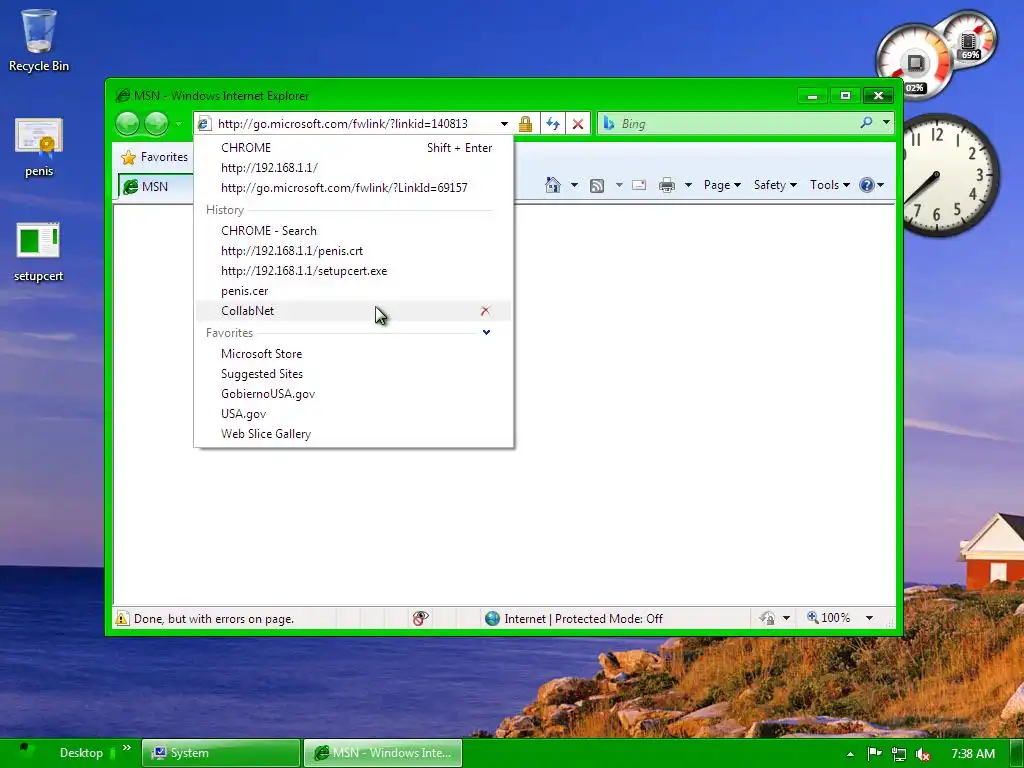The image size is (1024, 768).
Task: Click the Print icon
Action: pos(667,185)
